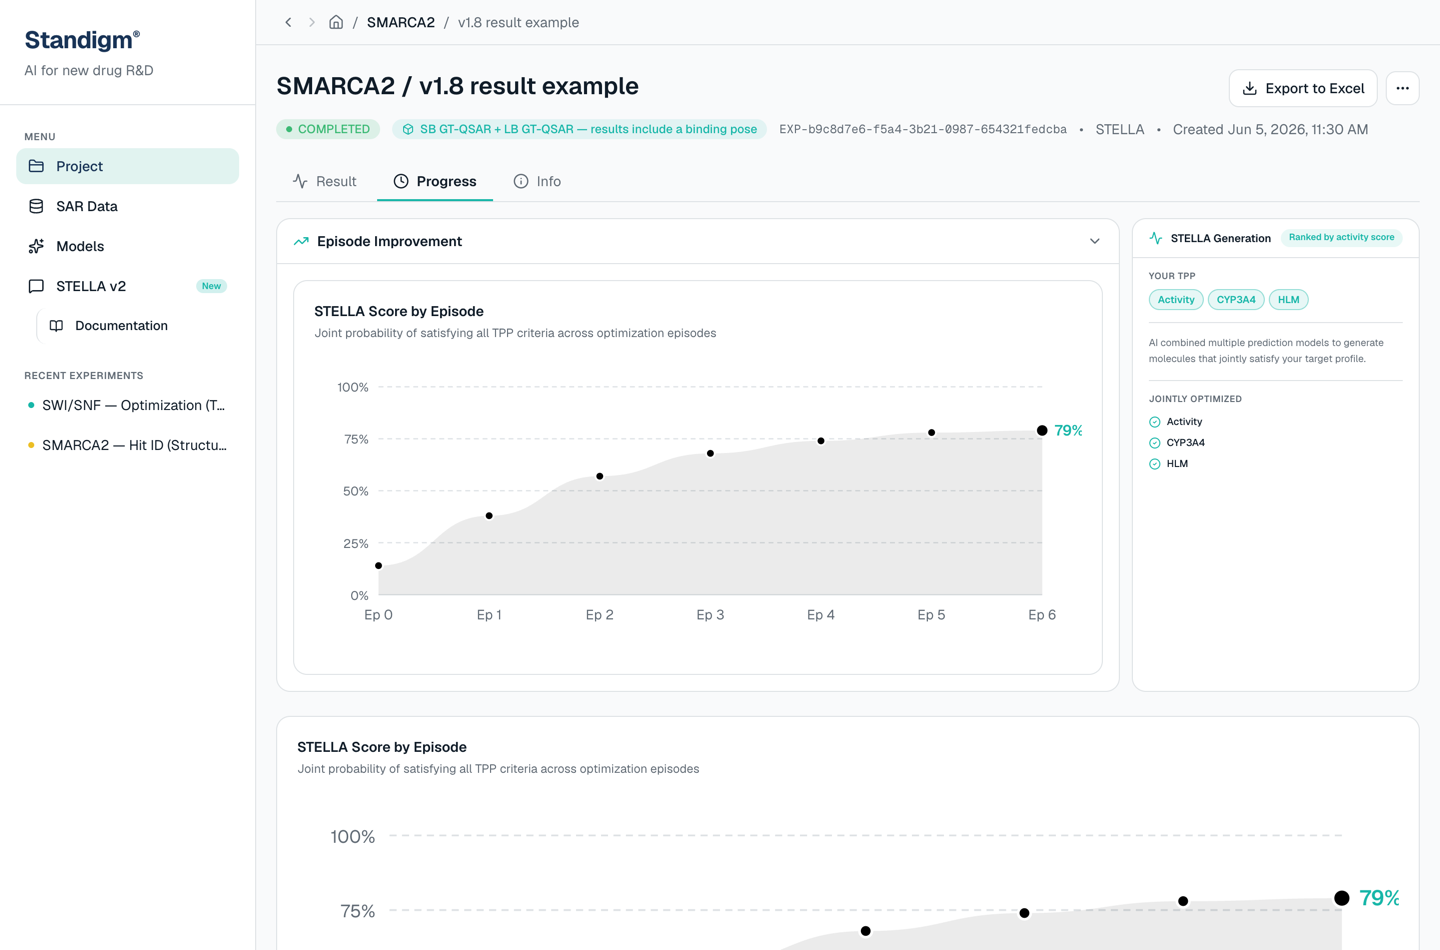Screen dimensions: 1440x950
Task: Click the Ep 0 data point on chart
Action: 379,566
